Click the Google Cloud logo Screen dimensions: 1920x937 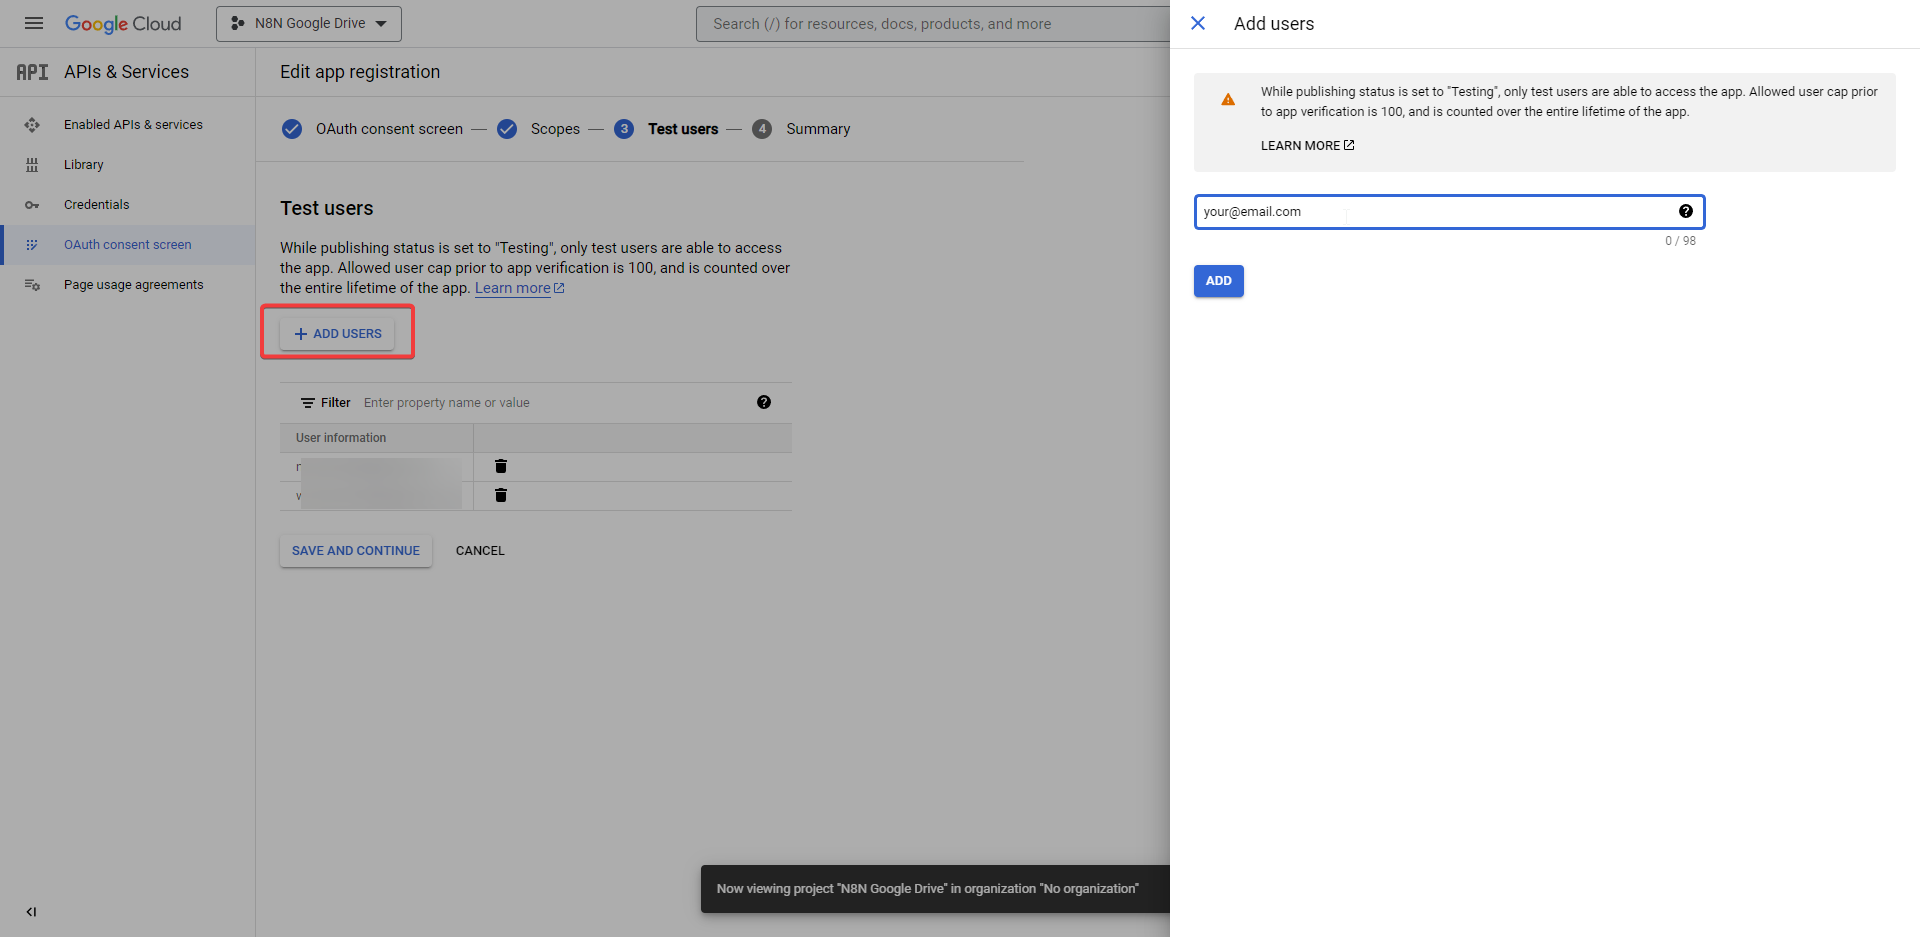pos(123,23)
